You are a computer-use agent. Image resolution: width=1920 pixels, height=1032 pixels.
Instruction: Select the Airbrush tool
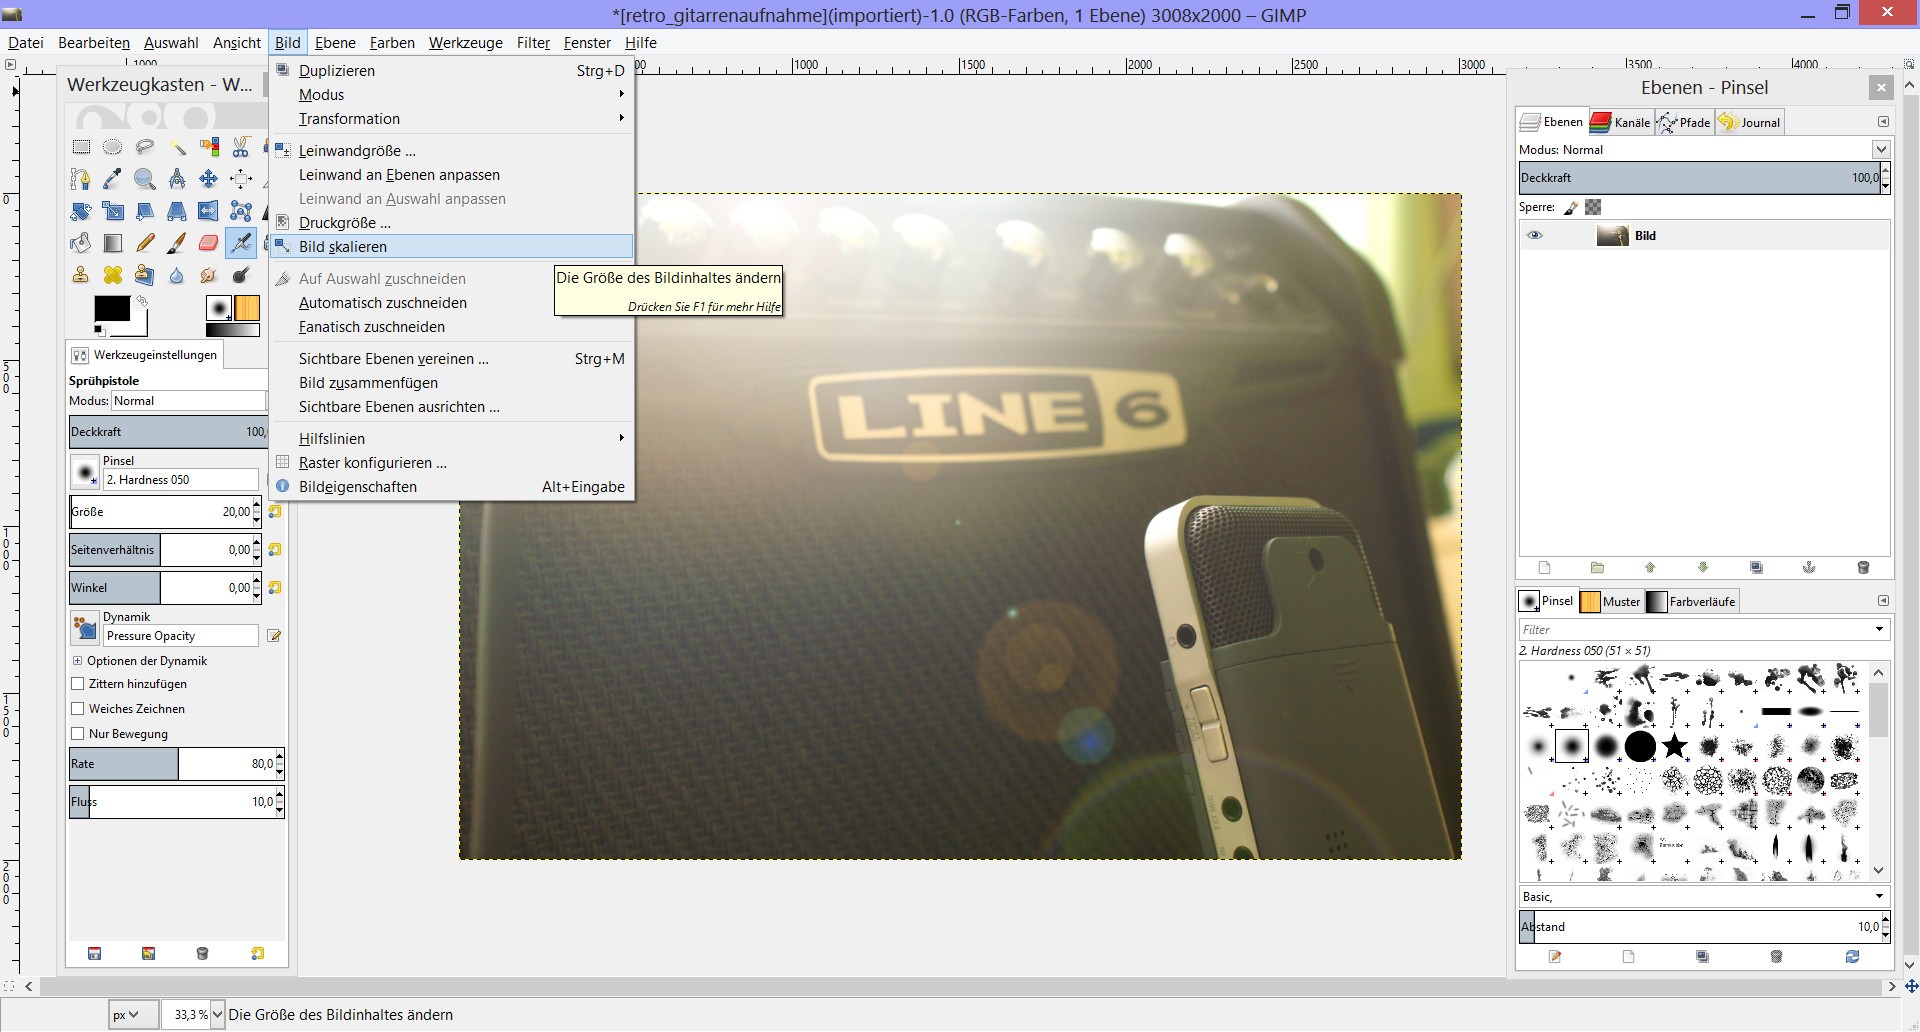tap(241, 243)
